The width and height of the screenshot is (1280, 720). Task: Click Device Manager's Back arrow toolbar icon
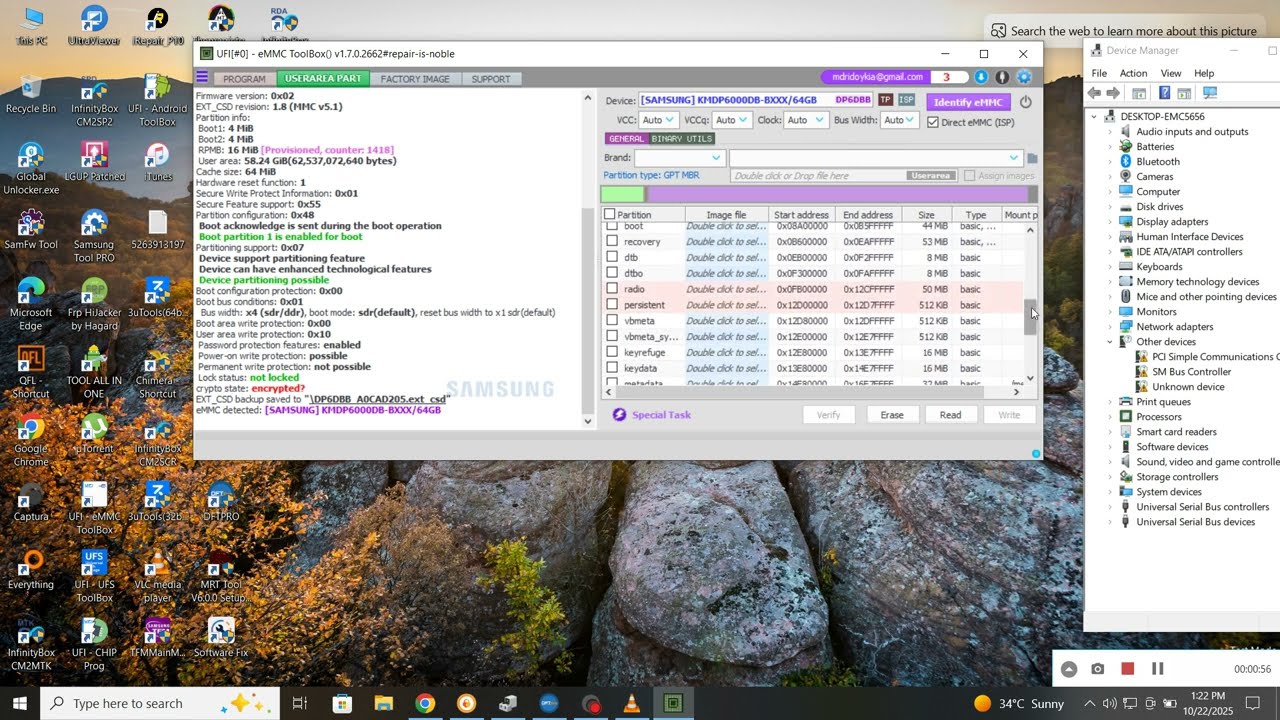click(1094, 93)
